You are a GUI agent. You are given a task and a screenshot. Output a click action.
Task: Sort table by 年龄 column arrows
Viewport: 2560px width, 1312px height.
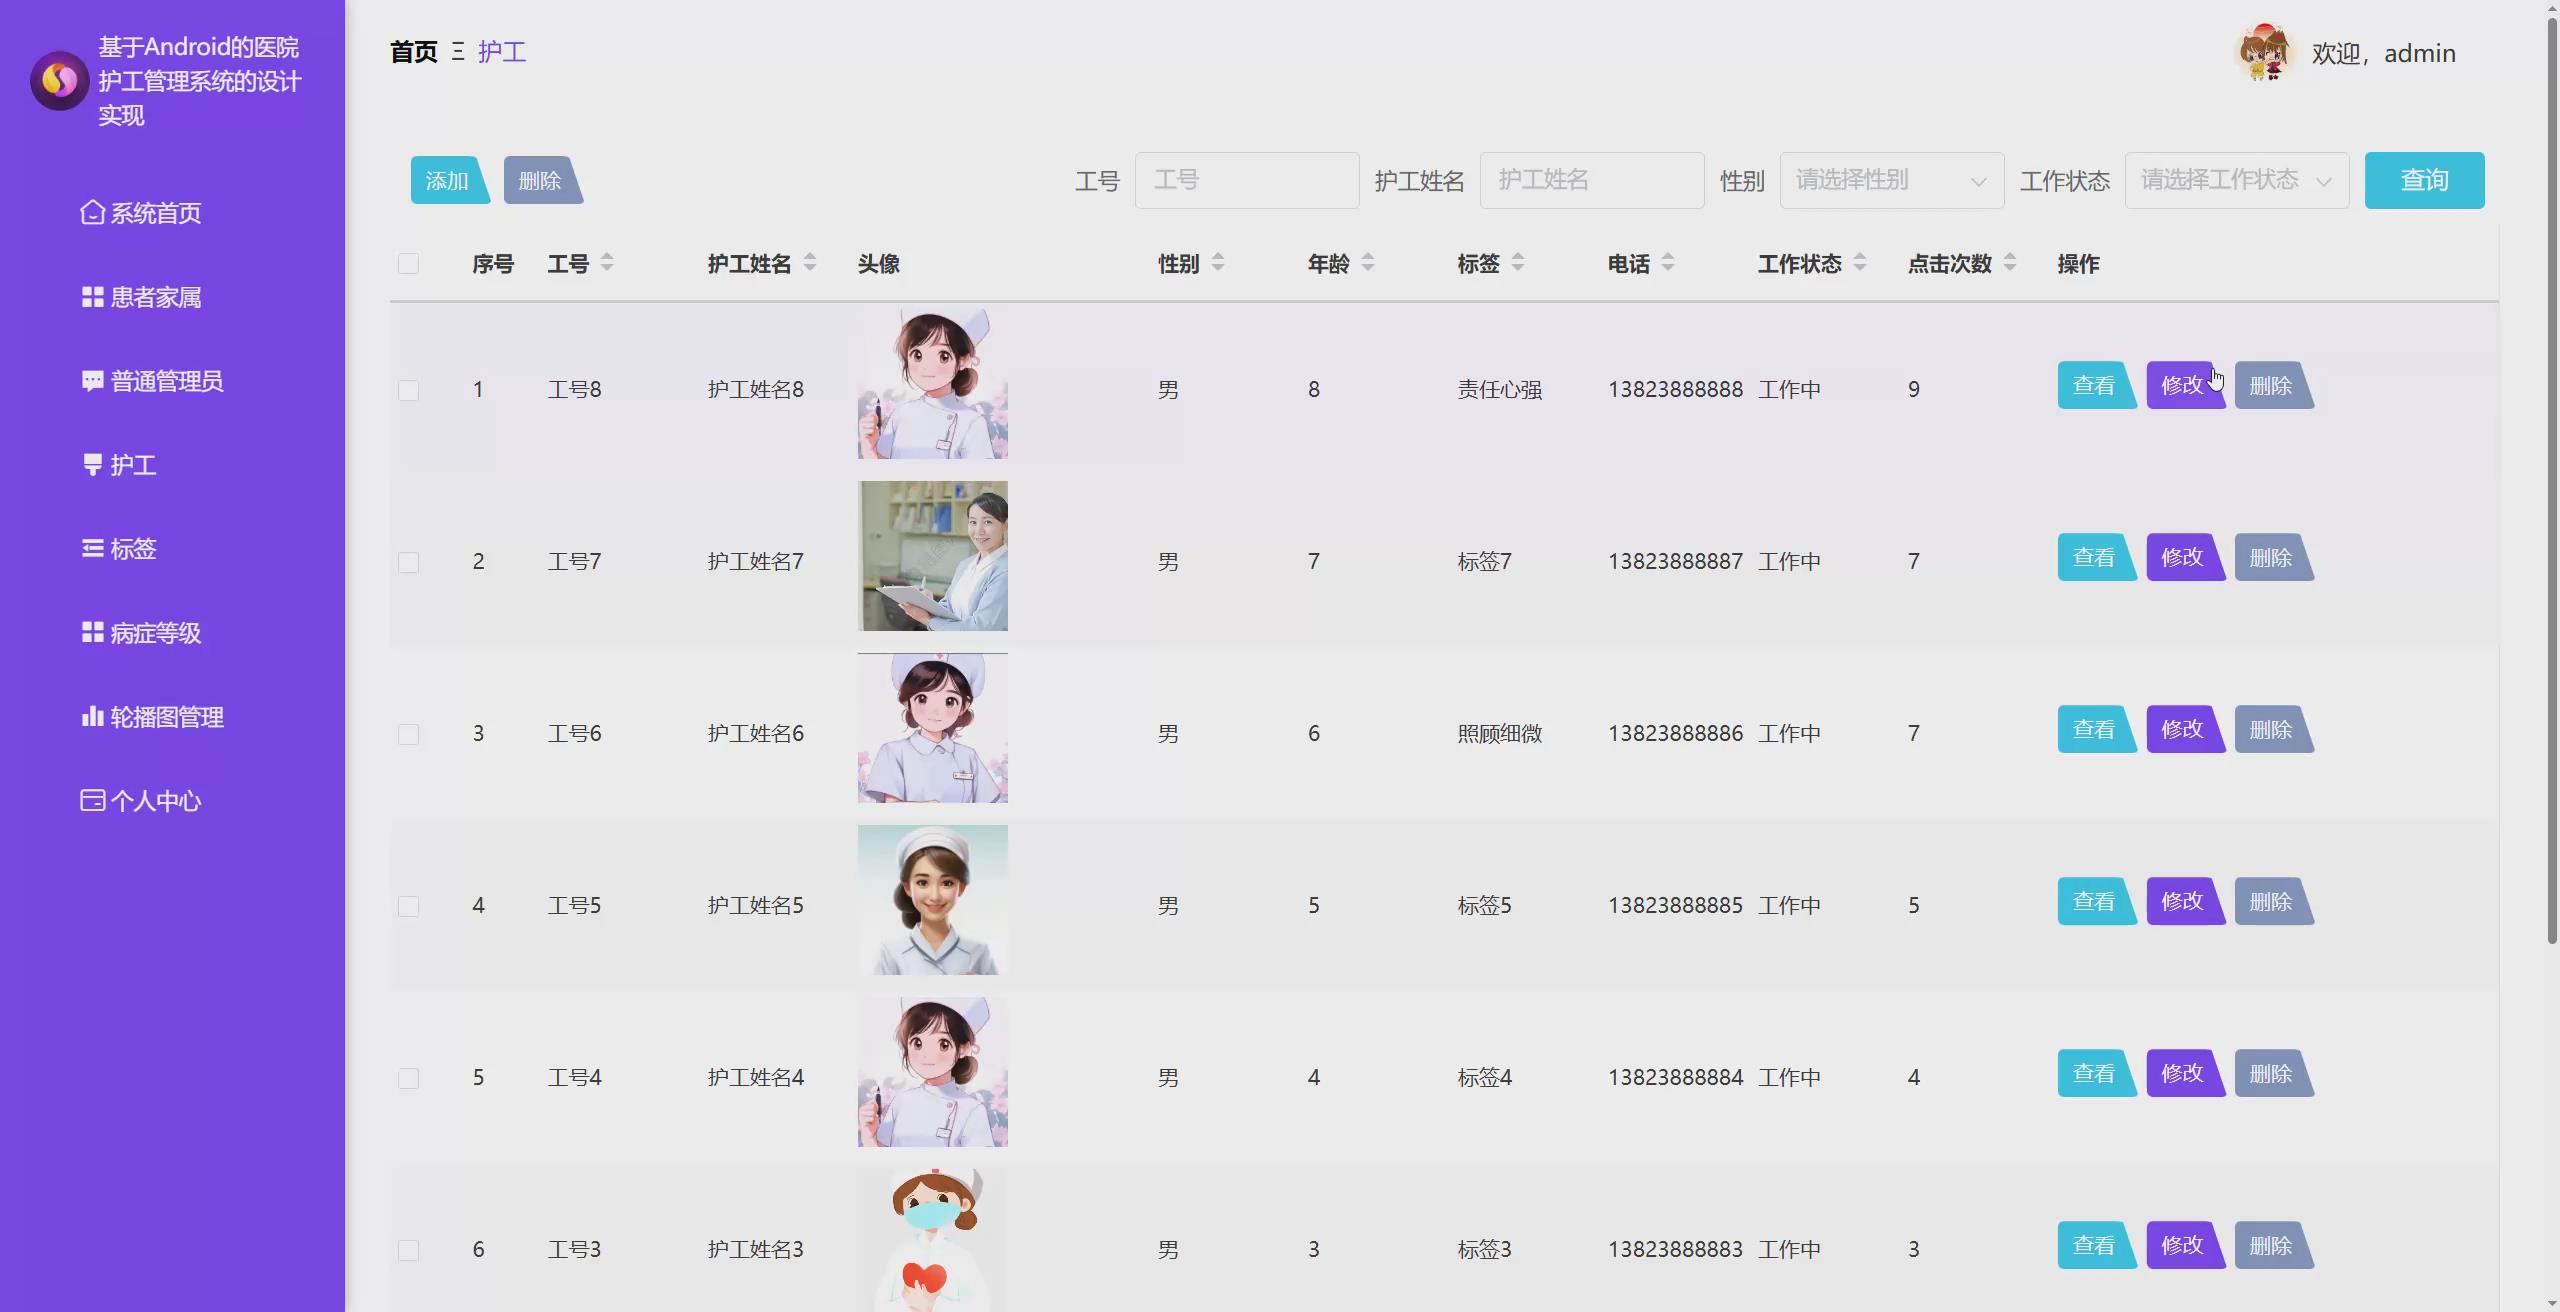pos(1368,263)
